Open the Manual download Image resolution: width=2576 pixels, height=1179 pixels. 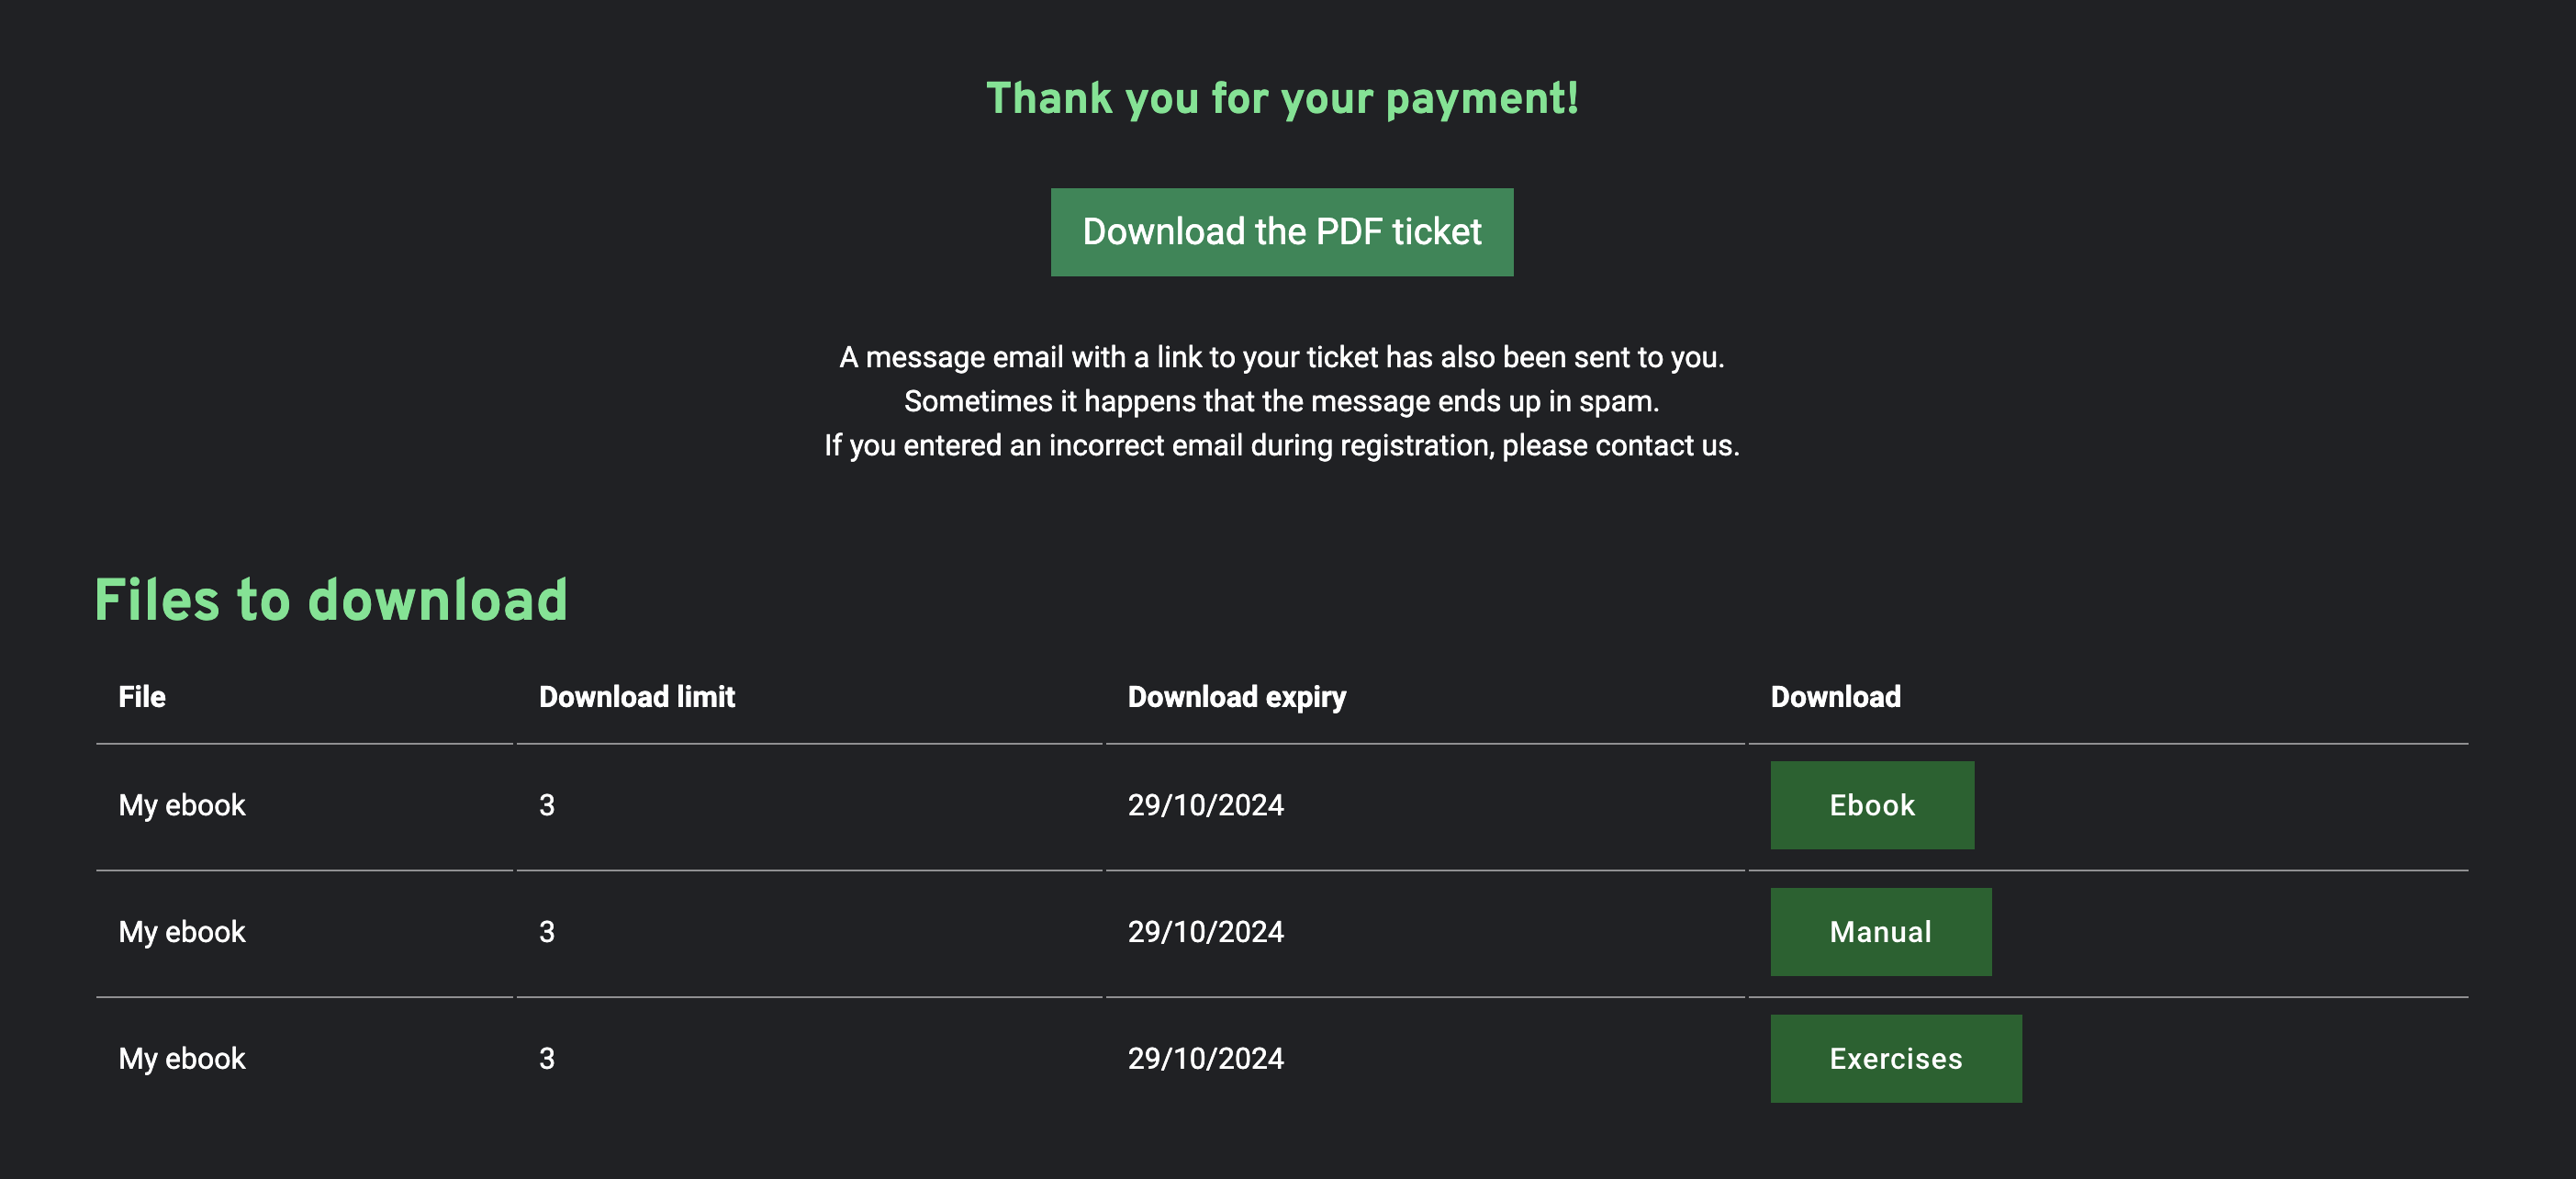(x=1880, y=932)
